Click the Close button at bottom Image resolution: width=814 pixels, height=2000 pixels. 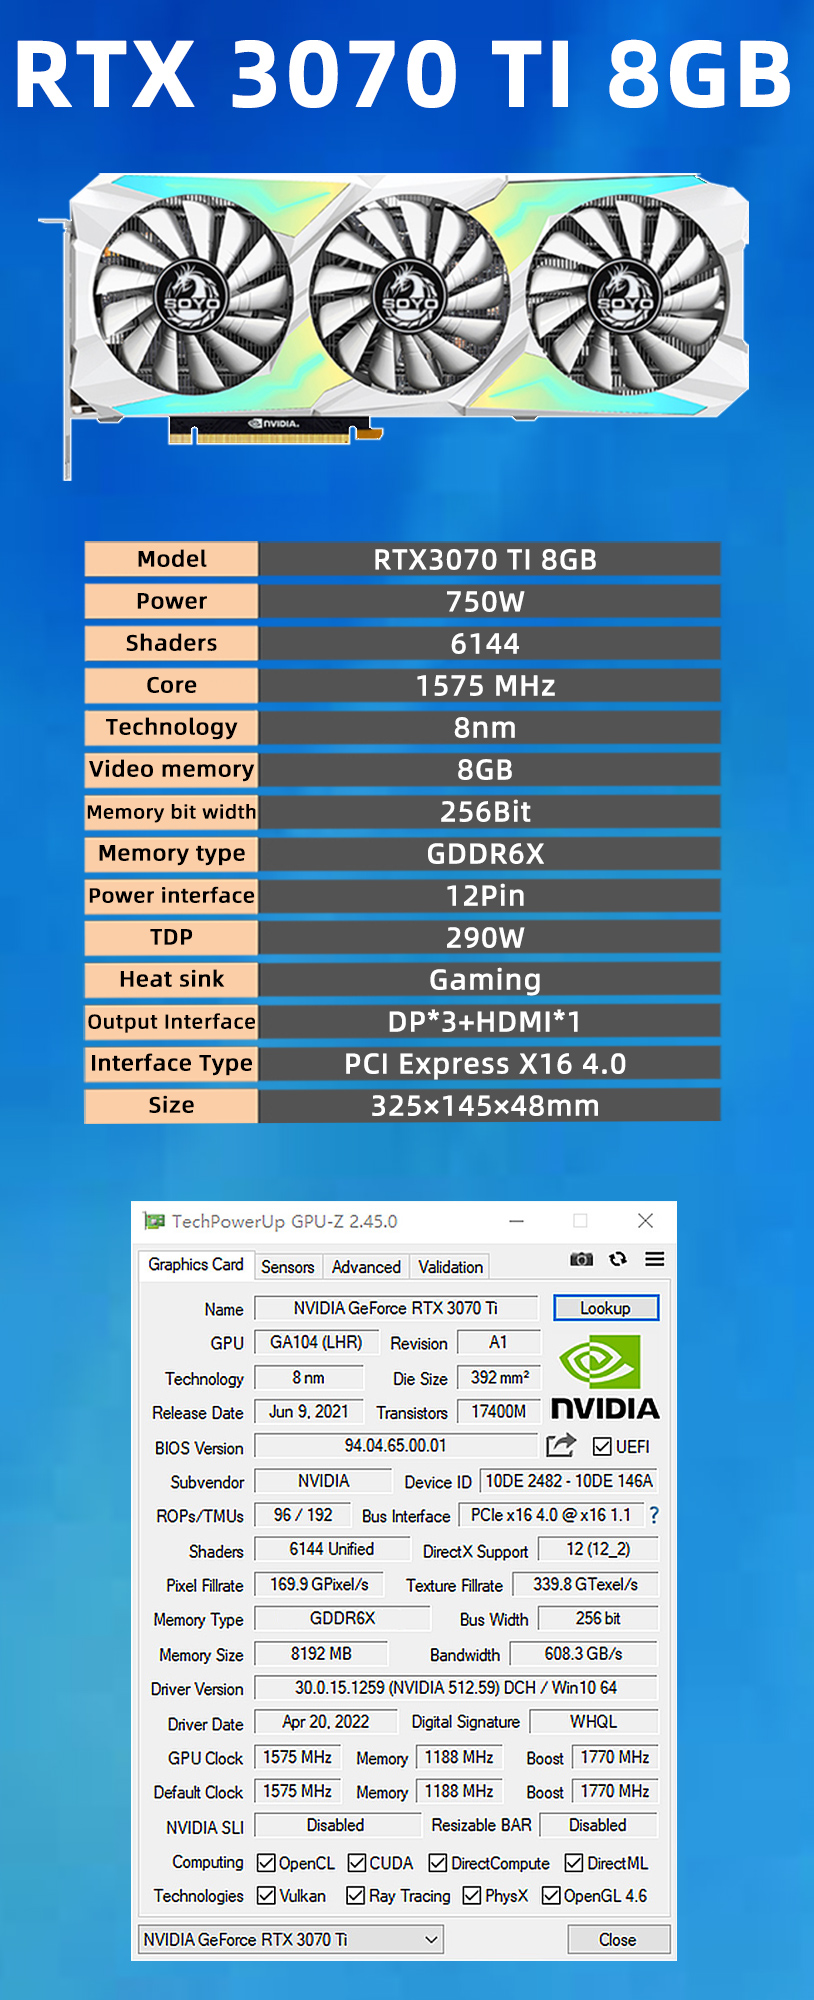(x=617, y=1939)
